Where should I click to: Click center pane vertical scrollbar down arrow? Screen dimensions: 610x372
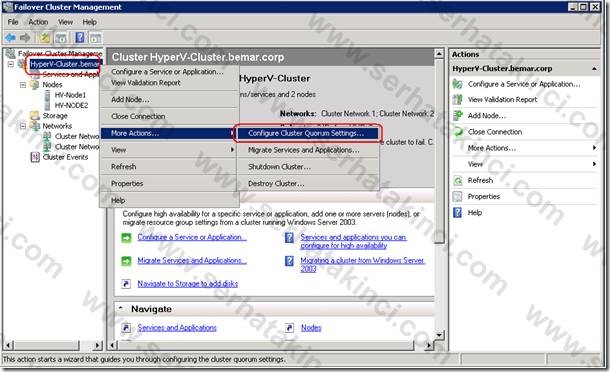439,335
